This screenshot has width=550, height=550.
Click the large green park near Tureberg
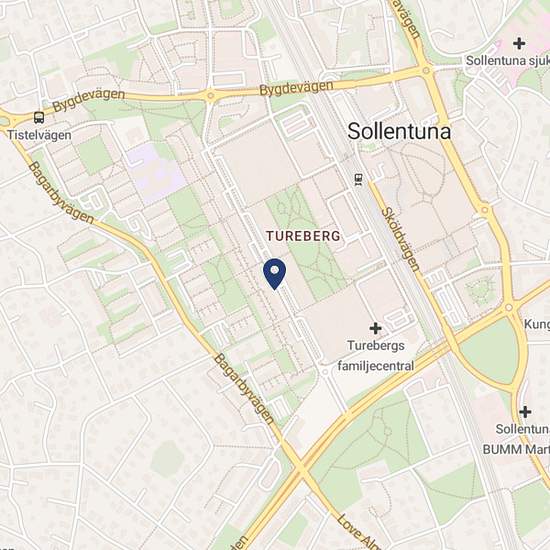pos(306,244)
